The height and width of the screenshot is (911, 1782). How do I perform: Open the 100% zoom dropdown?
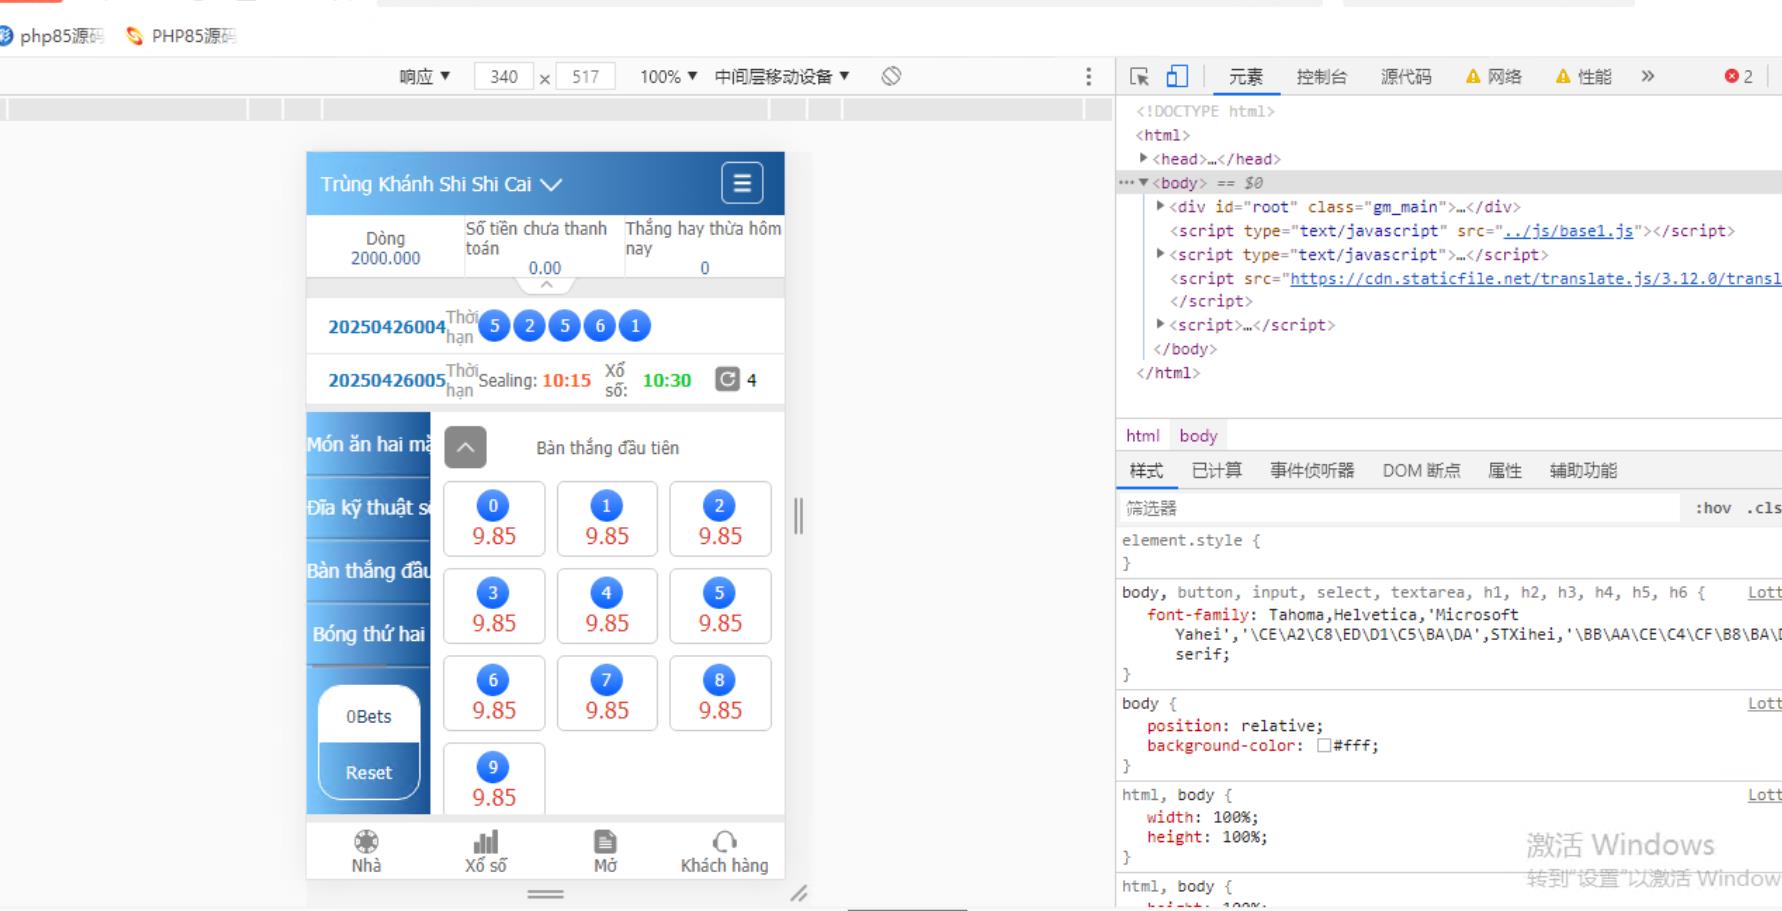[x=668, y=76]
